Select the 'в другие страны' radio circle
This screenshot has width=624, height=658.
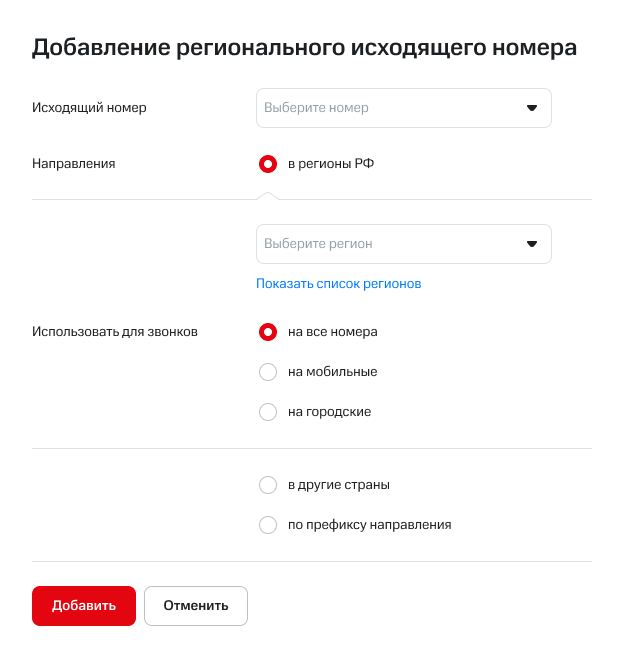click(267, 485)
